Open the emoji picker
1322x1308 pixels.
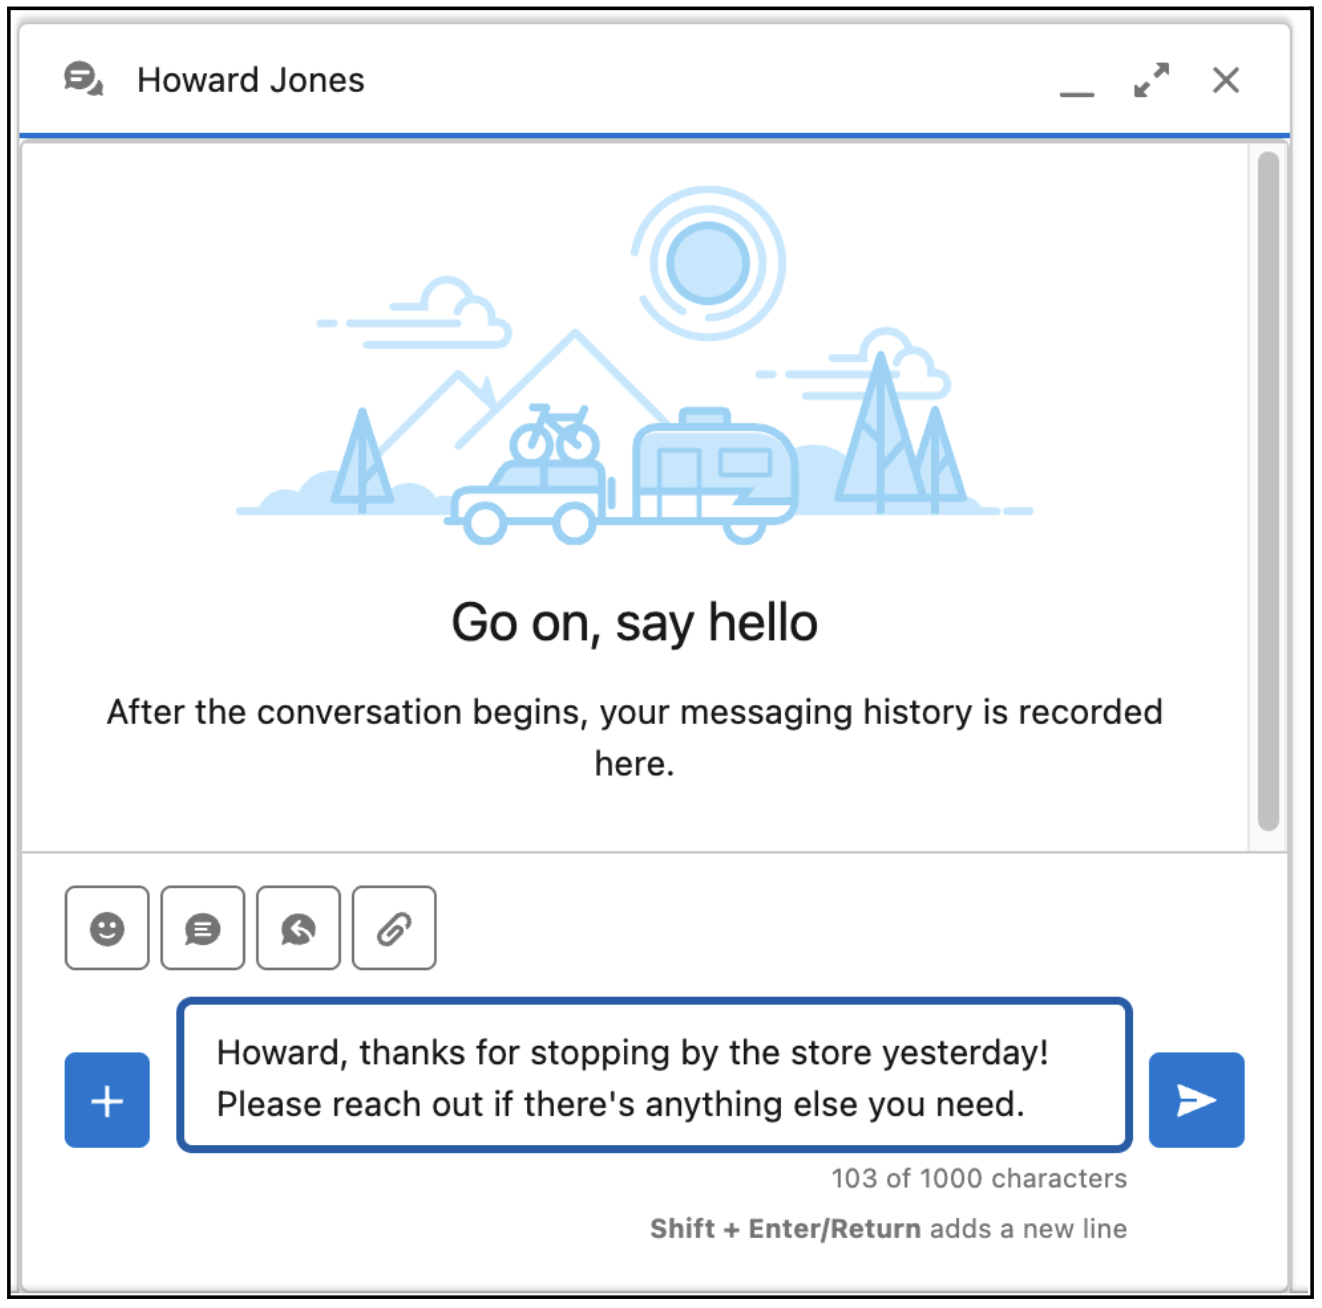tap(107, 928)
